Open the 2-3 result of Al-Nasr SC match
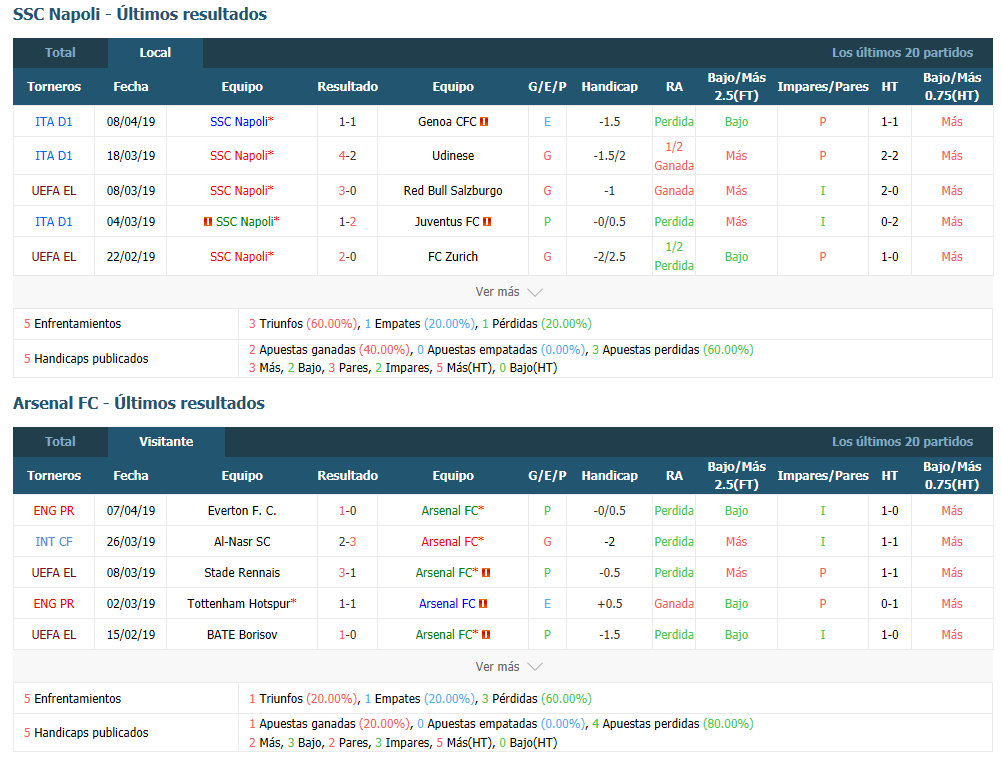This screenshot has width=1002, height=757. point(348,542)
